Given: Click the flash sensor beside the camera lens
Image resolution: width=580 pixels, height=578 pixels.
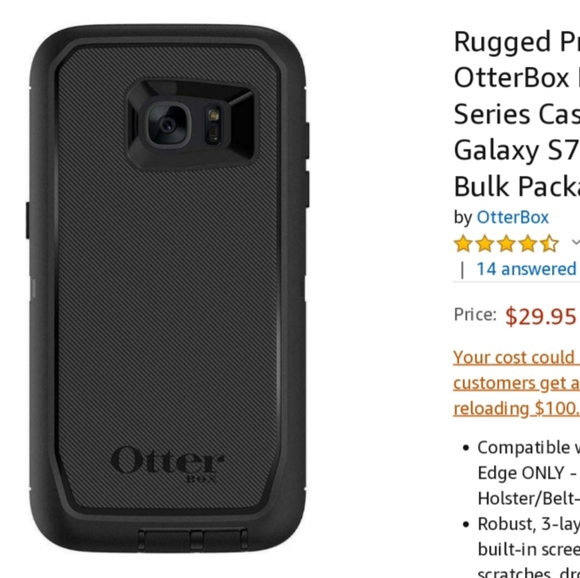Looking at the screenshot, I should (x=213, y=125).
